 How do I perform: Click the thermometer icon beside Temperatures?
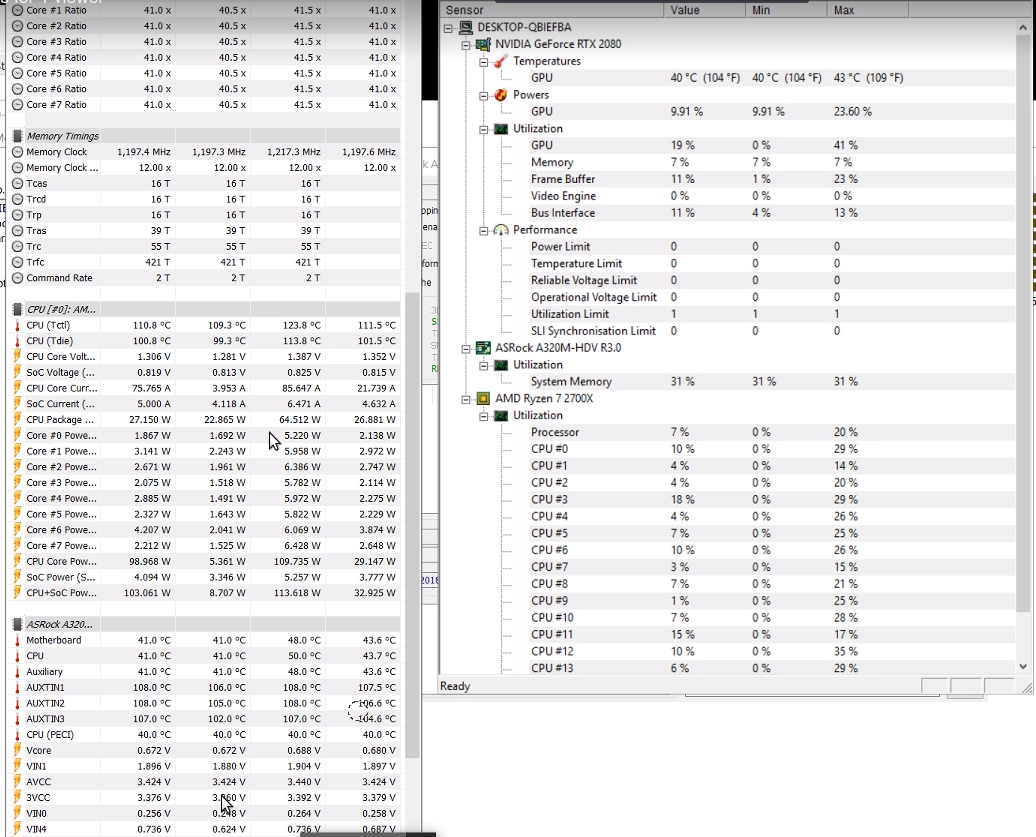pos(501,61)
